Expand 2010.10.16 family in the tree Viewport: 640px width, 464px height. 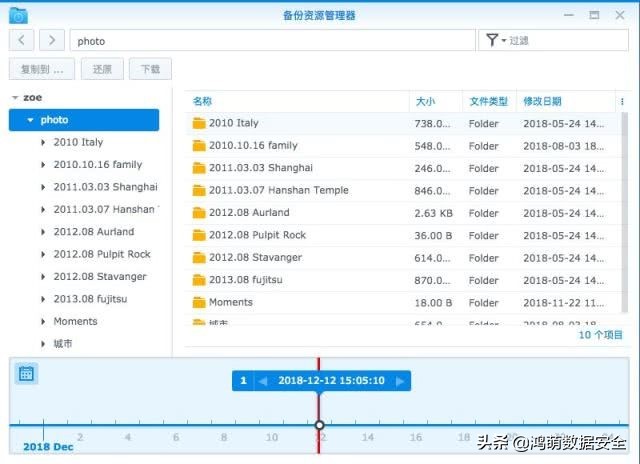(43, 165)
